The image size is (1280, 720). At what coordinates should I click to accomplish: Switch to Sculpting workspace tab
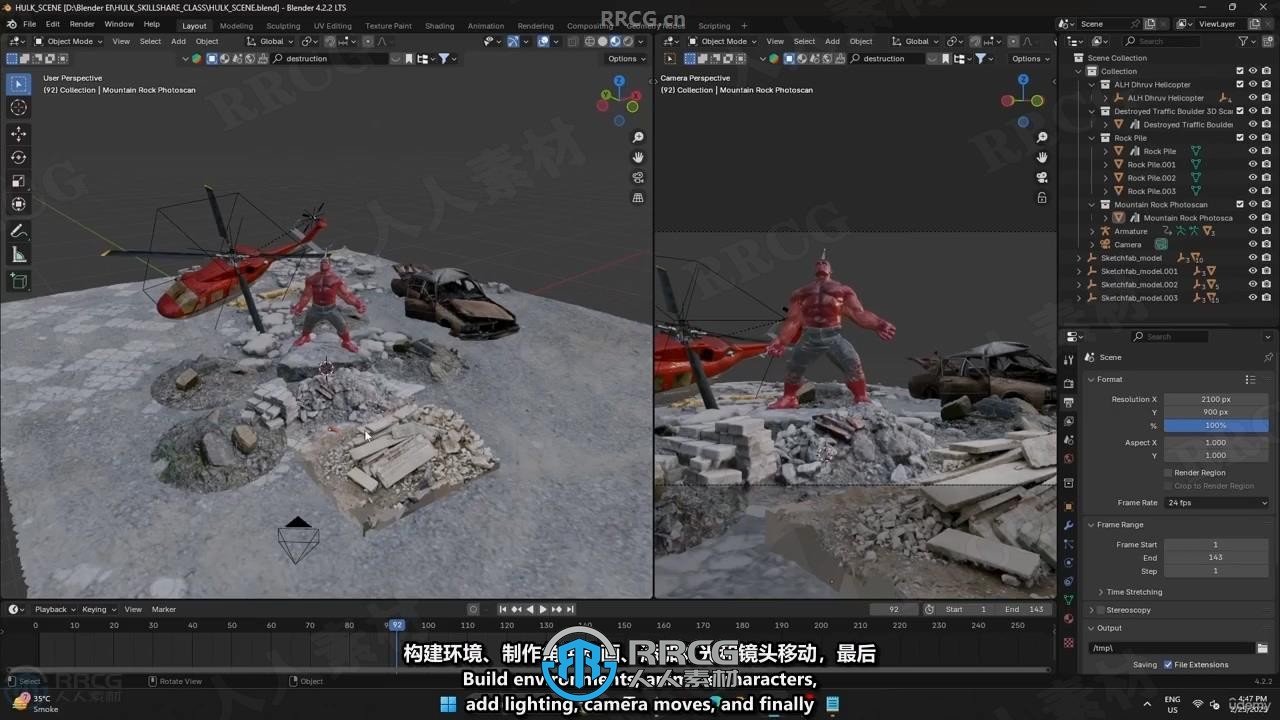[x=283, y=26]
